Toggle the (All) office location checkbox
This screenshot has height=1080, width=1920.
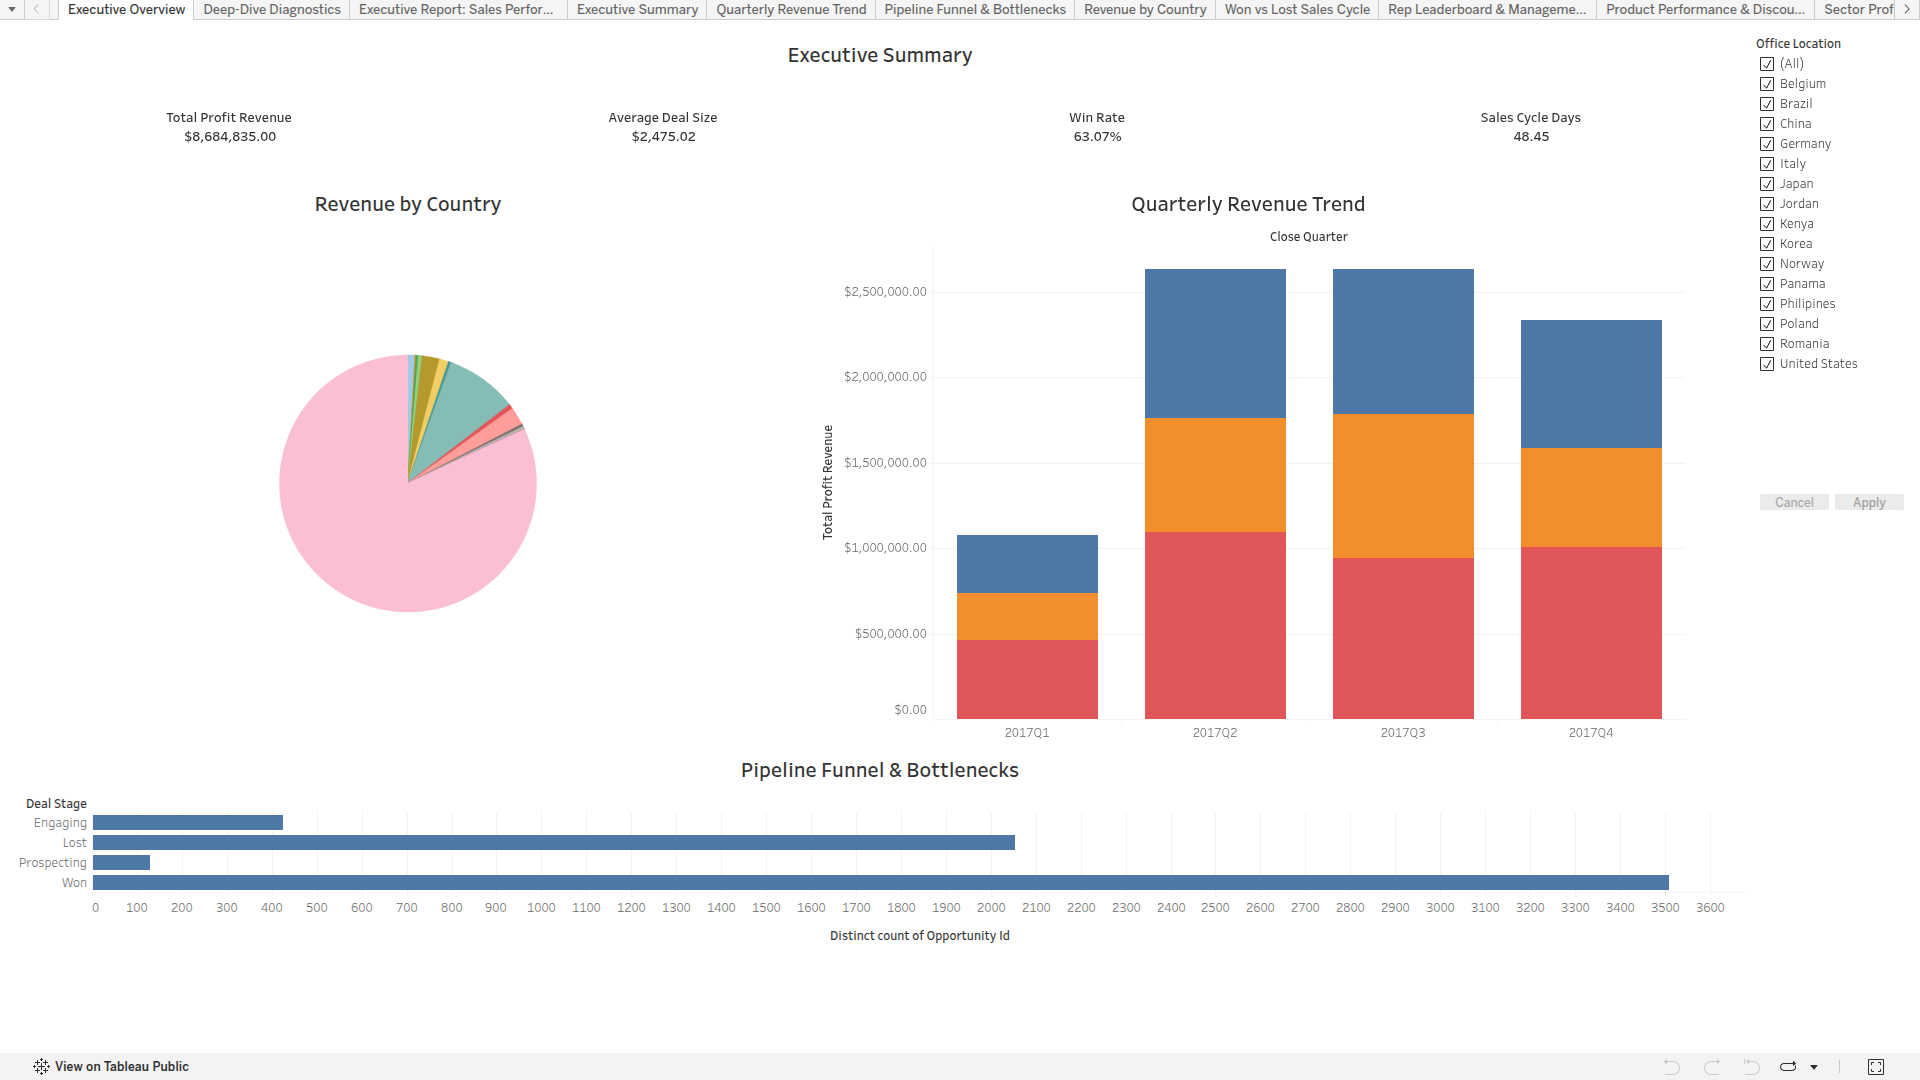(x=1767, y=64)
